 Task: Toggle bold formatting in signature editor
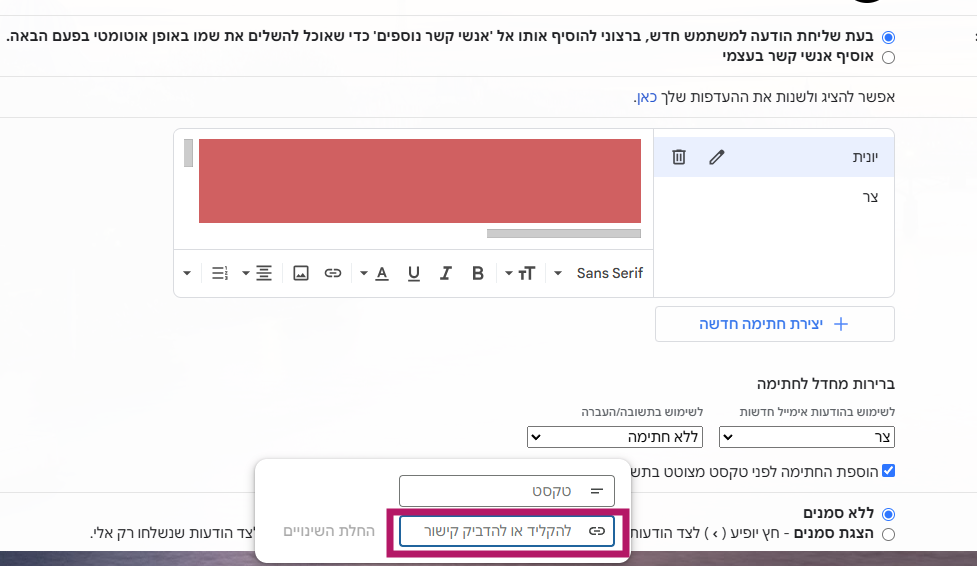click(x=477, y=273)
